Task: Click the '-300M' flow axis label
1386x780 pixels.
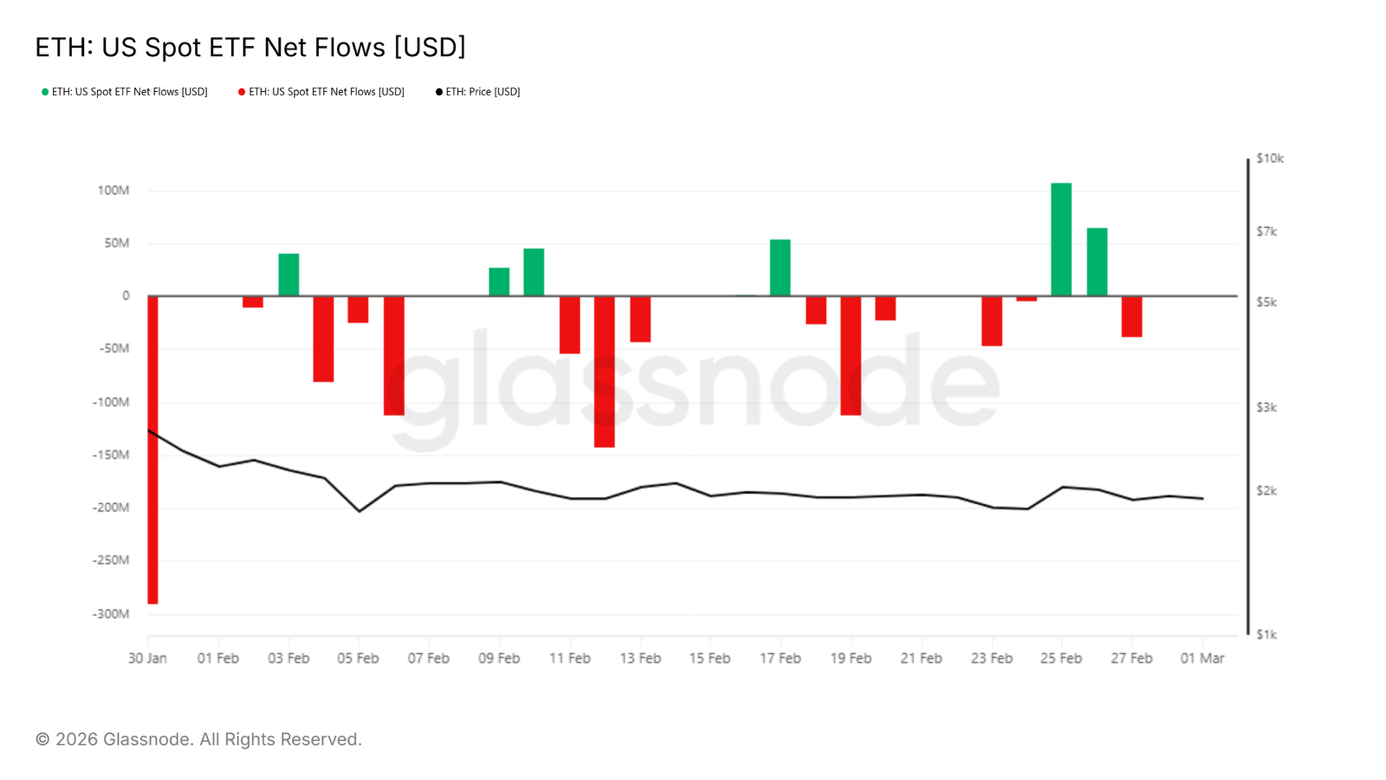Action: pos(111,614)
